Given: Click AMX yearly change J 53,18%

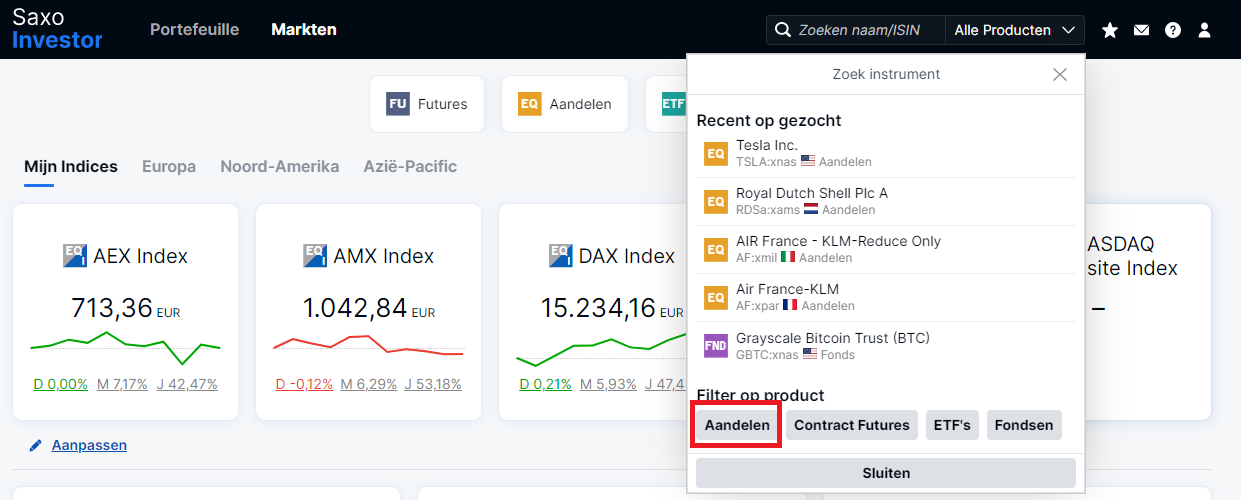Looking at the screenshot, I should (x=433, y=384).
